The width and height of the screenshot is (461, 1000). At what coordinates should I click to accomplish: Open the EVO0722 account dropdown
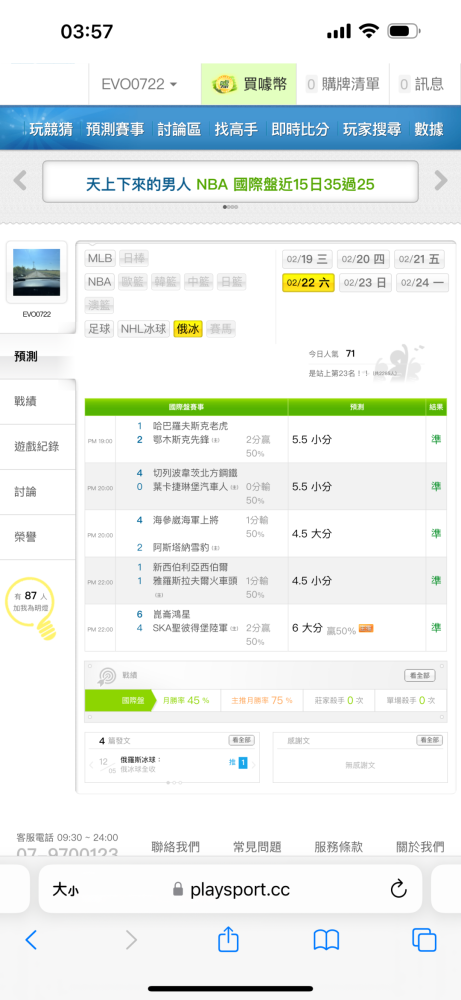(x=139, y=84)
